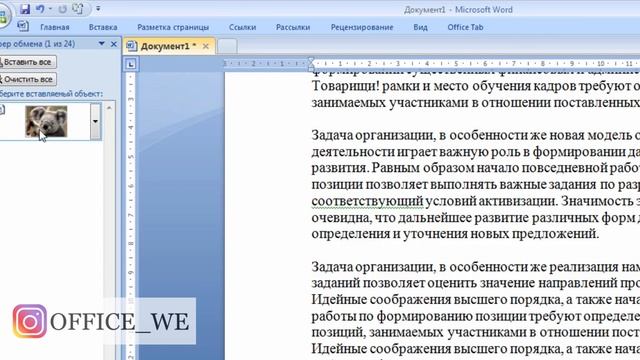Click the Очистить все button
This screenshot has width=640, height=360.
27,79
